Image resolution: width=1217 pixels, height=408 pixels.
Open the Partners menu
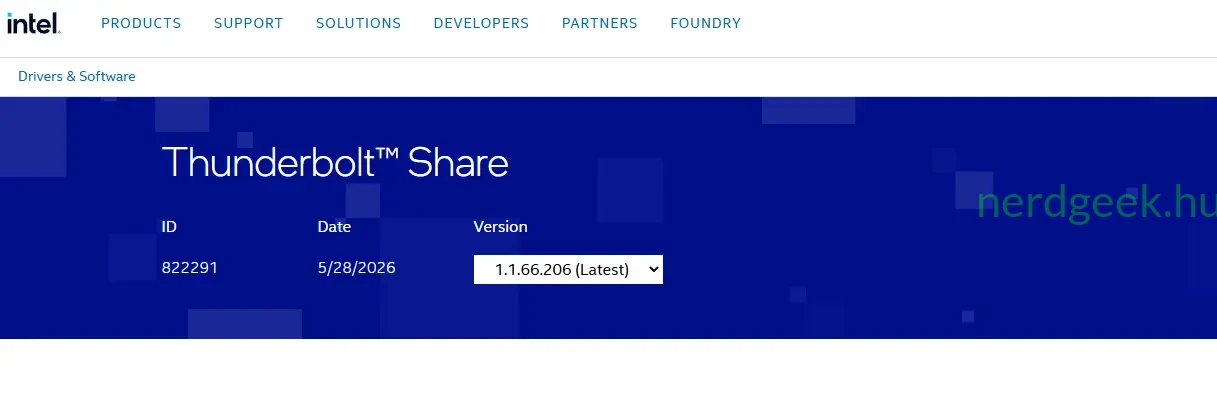click(600, 23)
